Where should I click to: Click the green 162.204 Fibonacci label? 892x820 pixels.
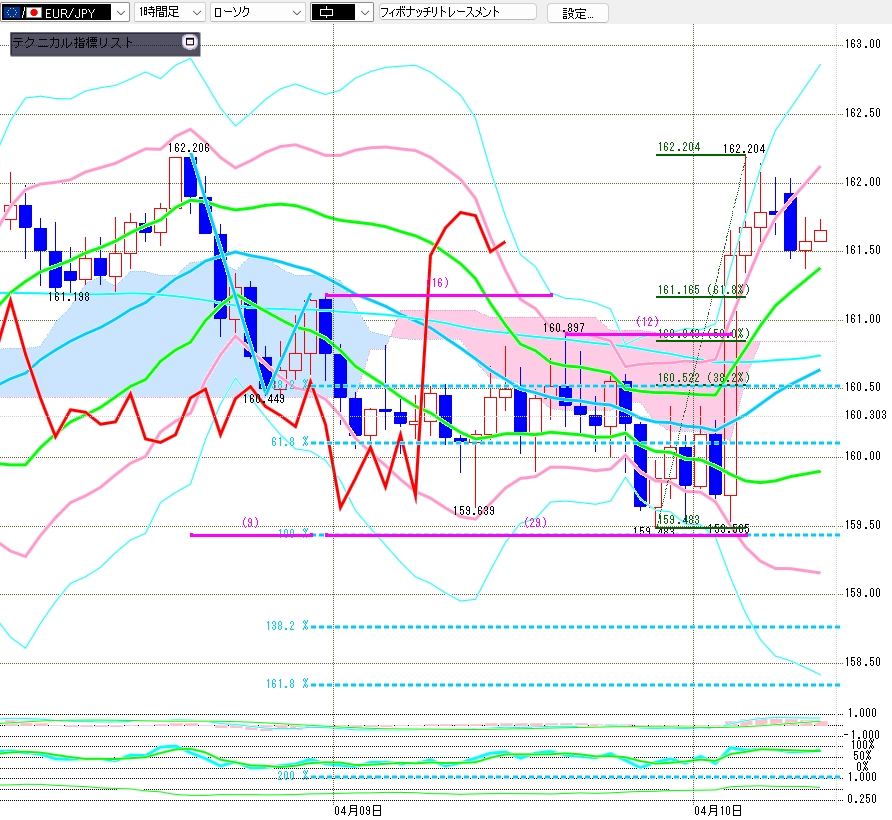click(679, 147)
